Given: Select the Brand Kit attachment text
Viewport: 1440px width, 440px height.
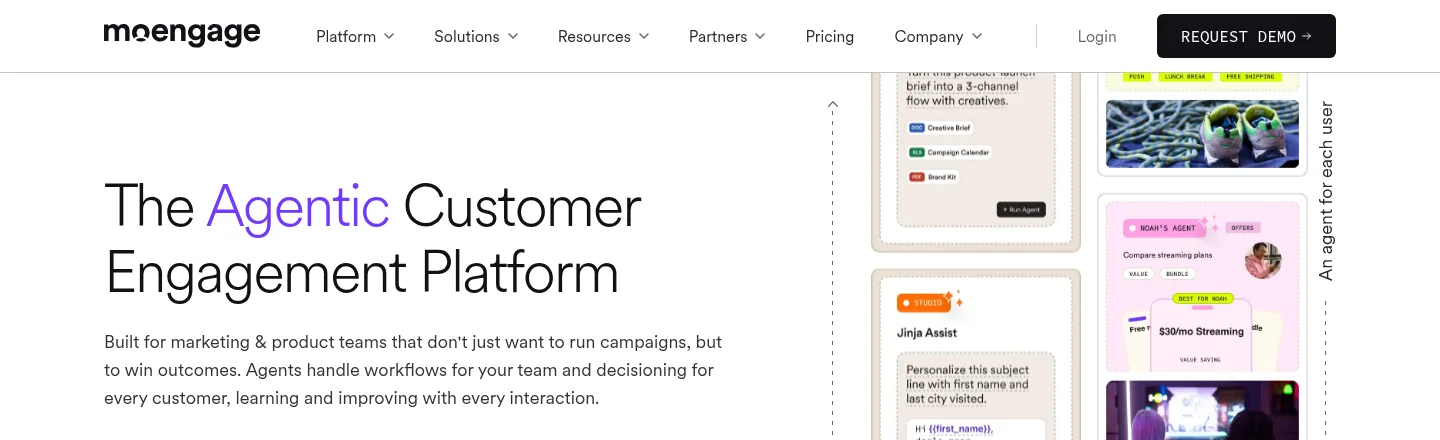Looking at the screenshot, I should click(x=942, y=176).
